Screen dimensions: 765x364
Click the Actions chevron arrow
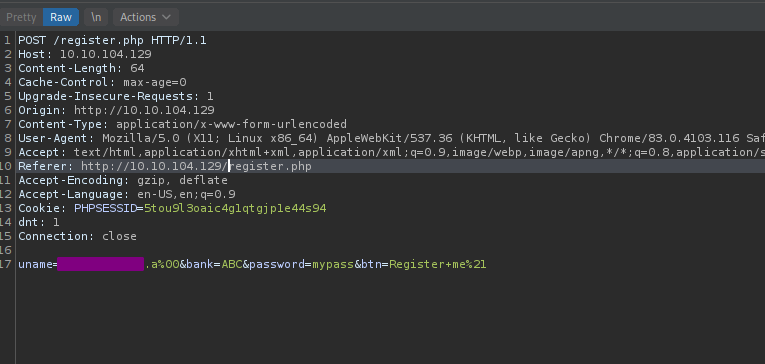pos(166,17)
